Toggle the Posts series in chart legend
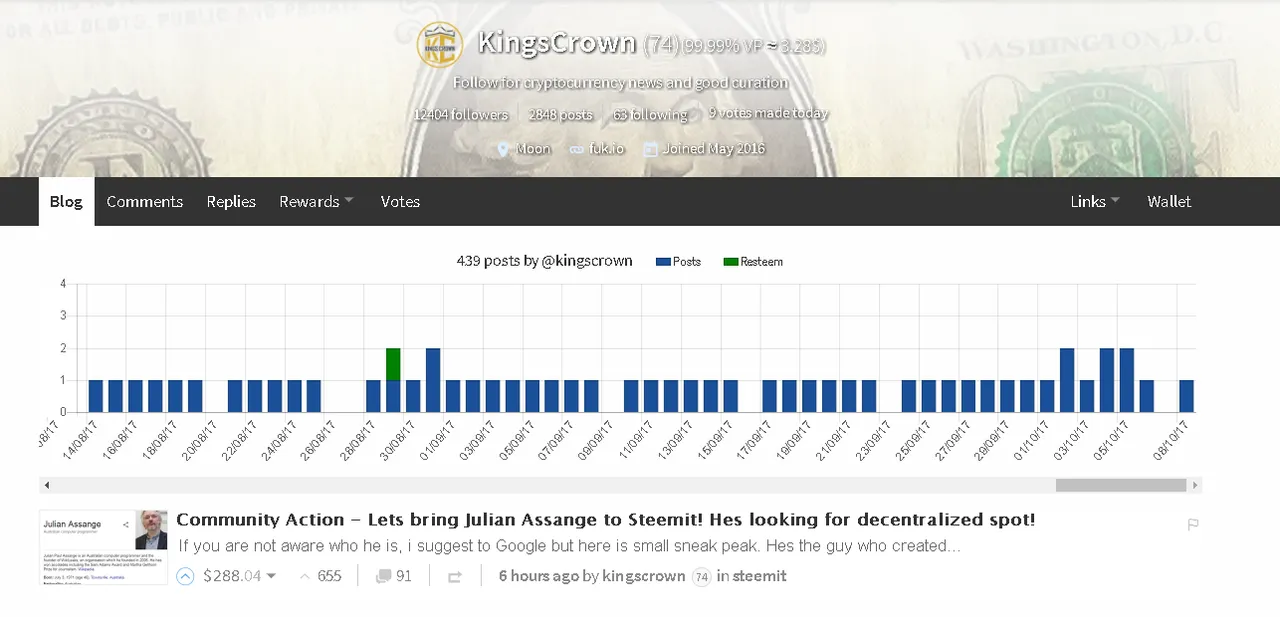 [x=678, y=262]
